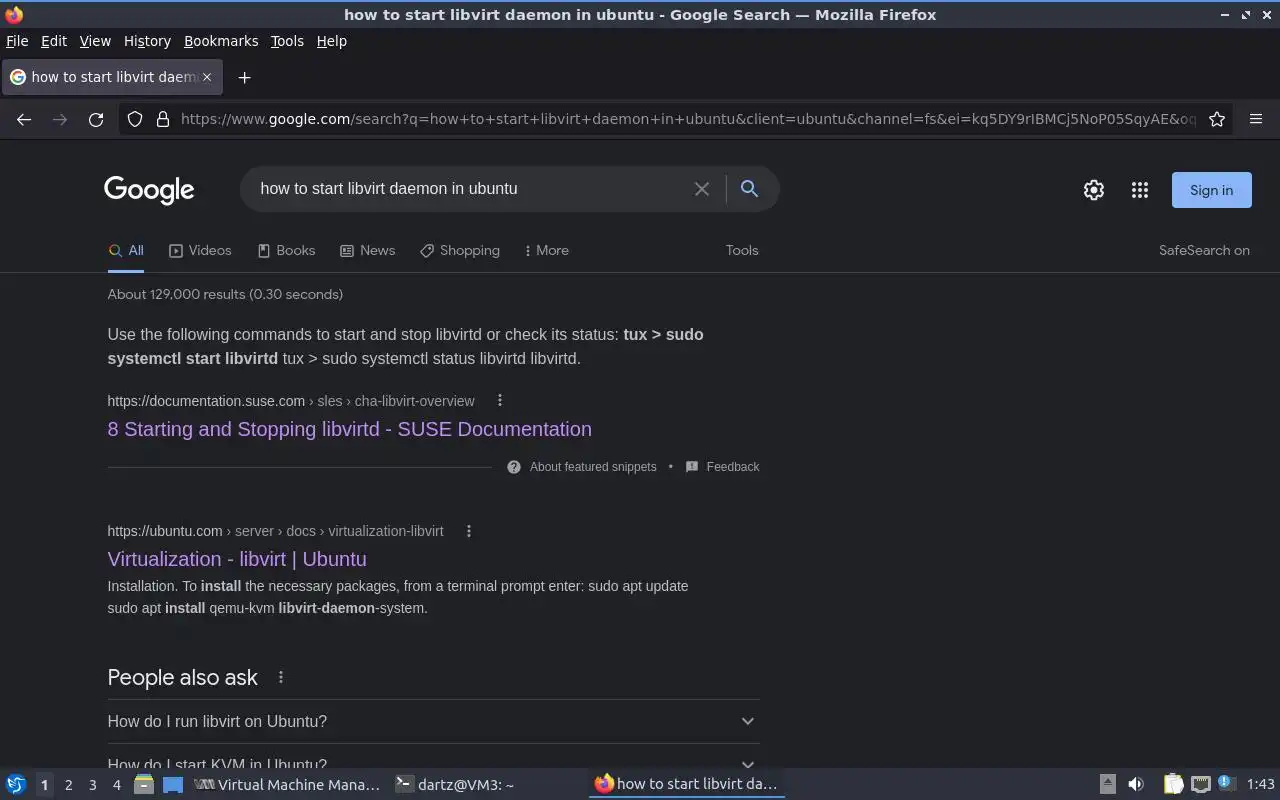Image resolution: width=1280 pixels, height=800 pixels.
Task: Open the Bookmarks menu
Action: 221,41
